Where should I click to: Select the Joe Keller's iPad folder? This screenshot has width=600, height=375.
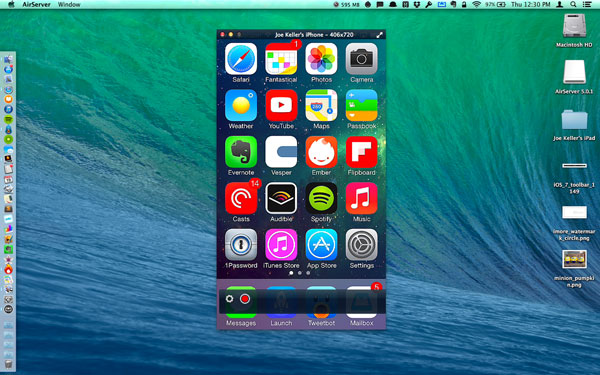[574, 120]
